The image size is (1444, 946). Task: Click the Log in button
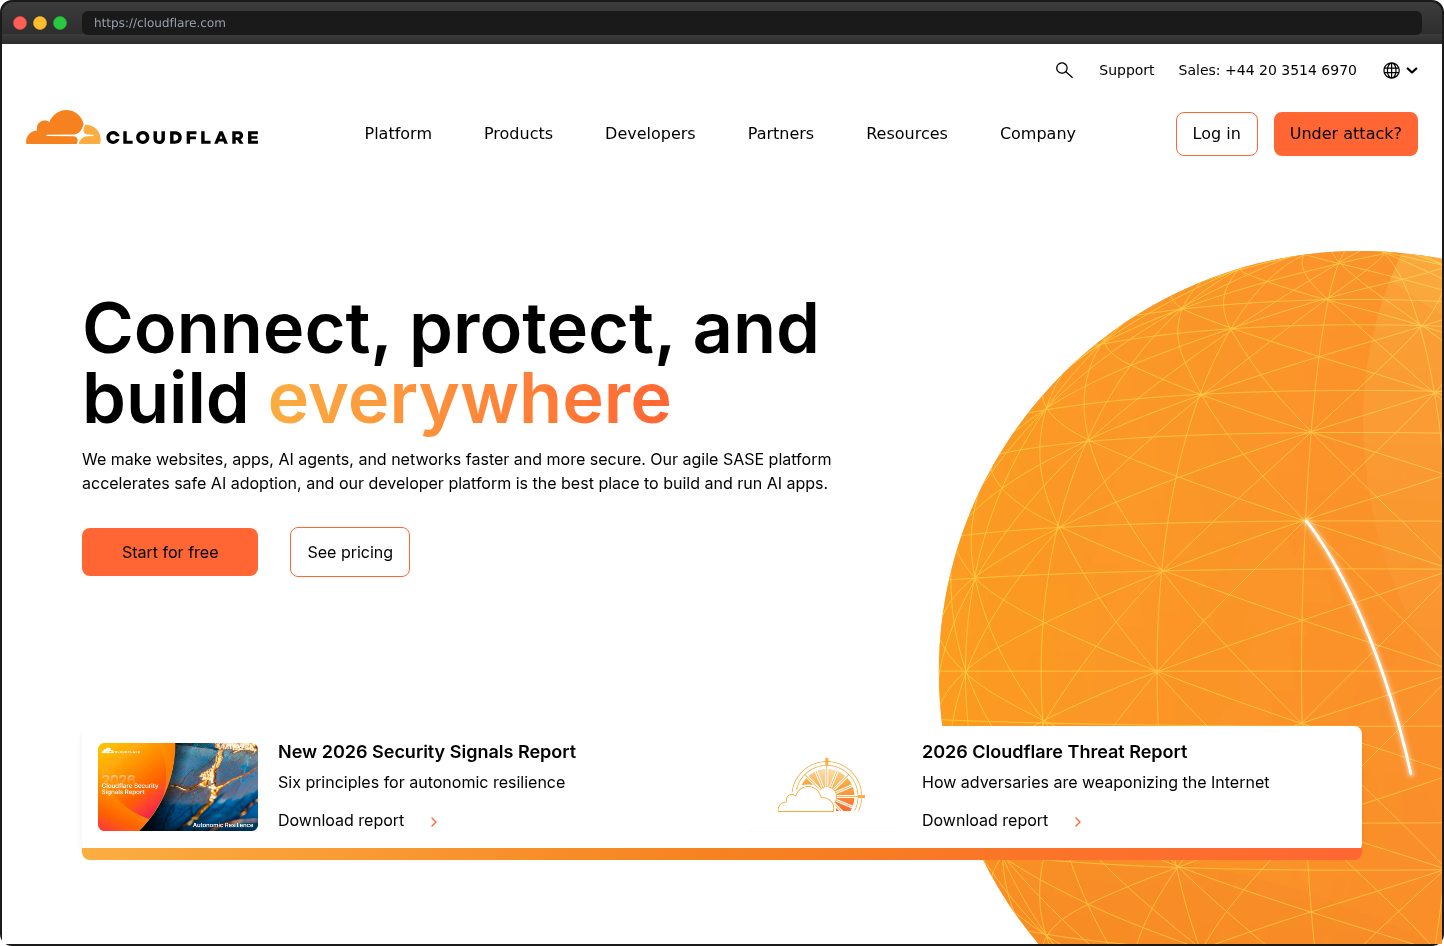tap(1216, 133)
